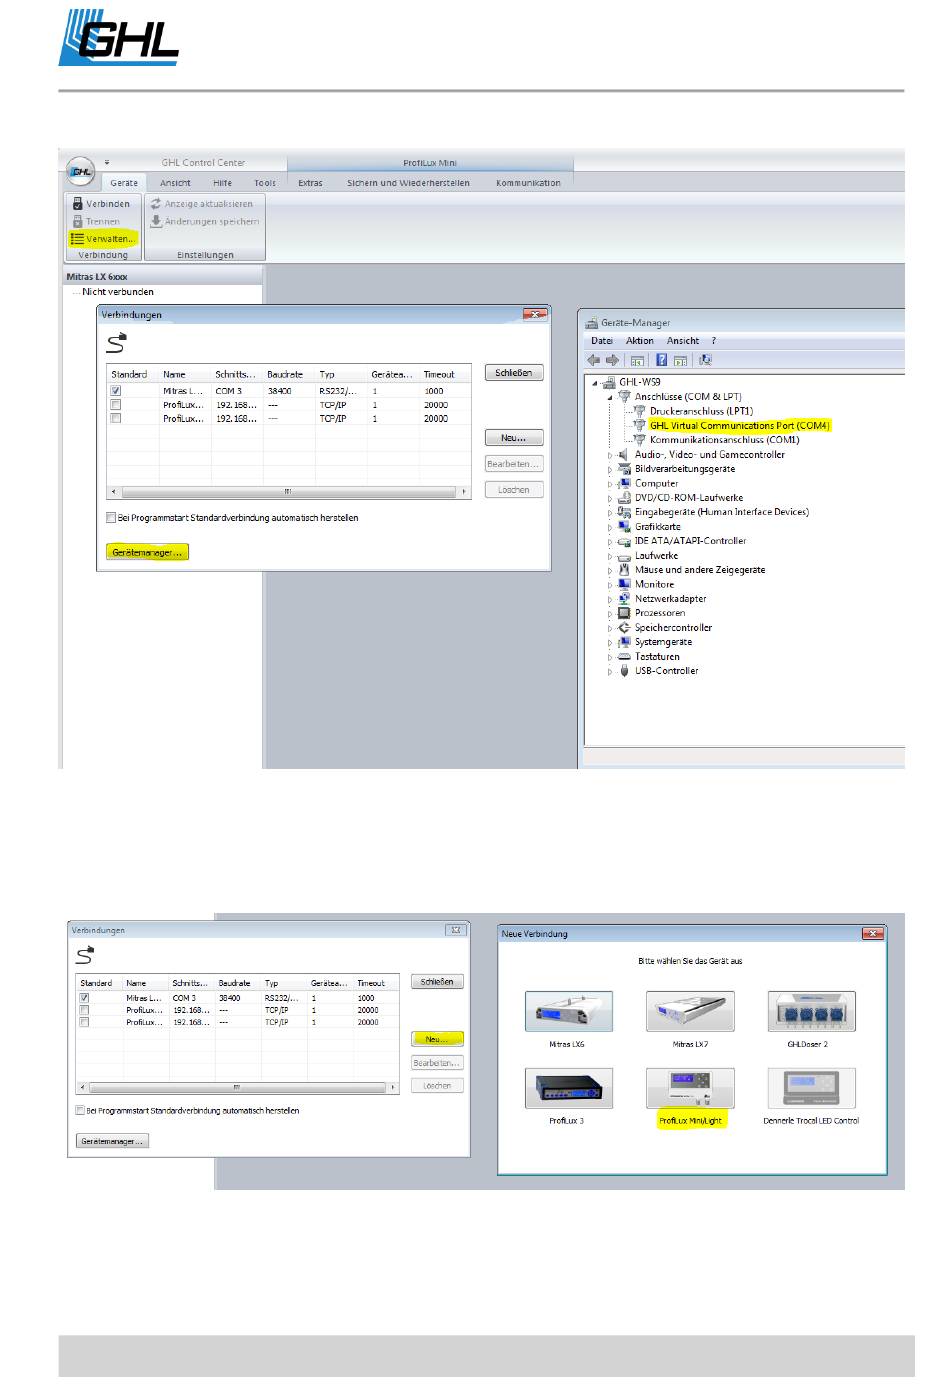Click horizontal scrollbar in lower Verbindungen list
Image resolution: width=950 pixels, height=1387 pixels.
pyautogui.click(x=237, y=1087)
